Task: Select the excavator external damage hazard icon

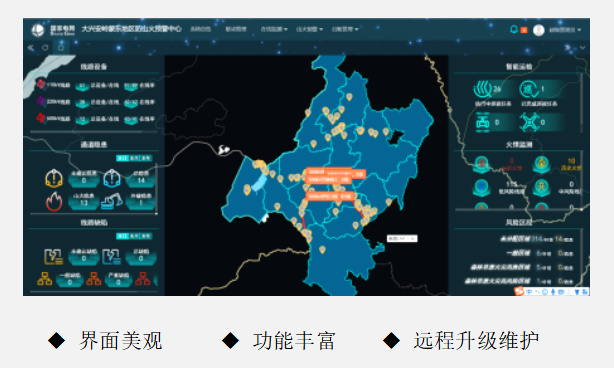Action: [112, 200]
